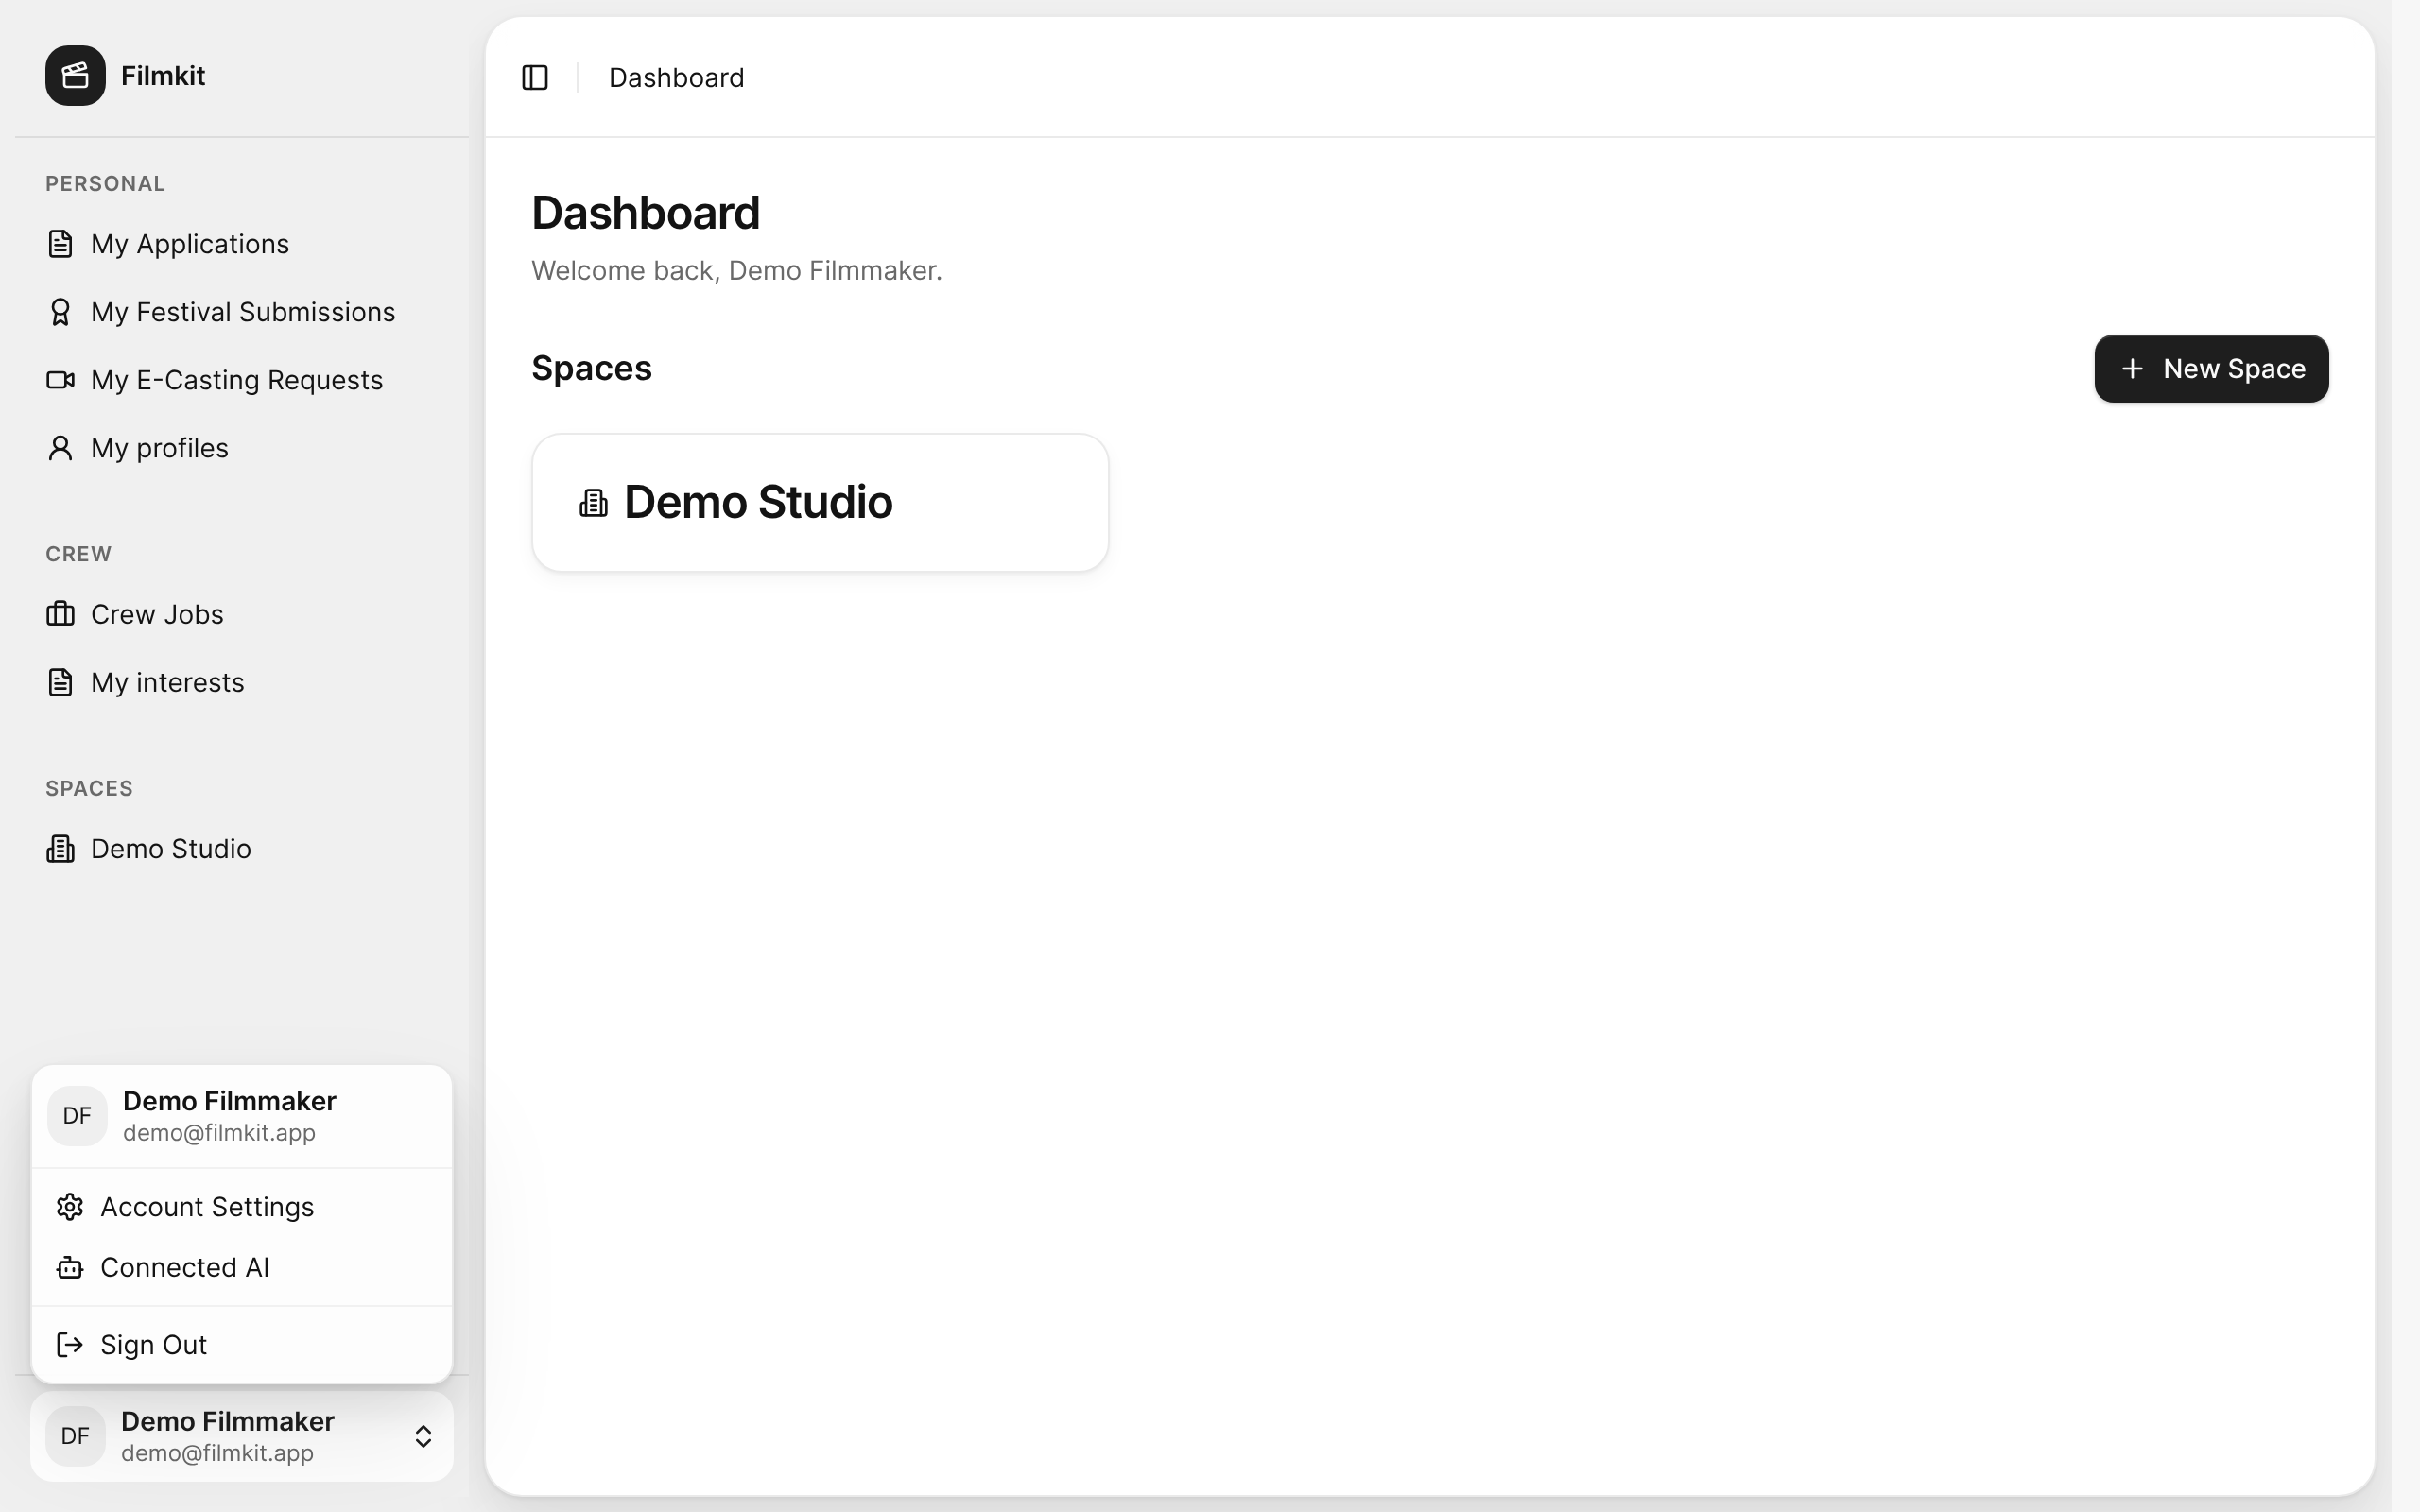Click the Crew Jobs briefcase icon
Image resolution: width=2420 pixels, height=1512 pixels.
click(60, 614)
